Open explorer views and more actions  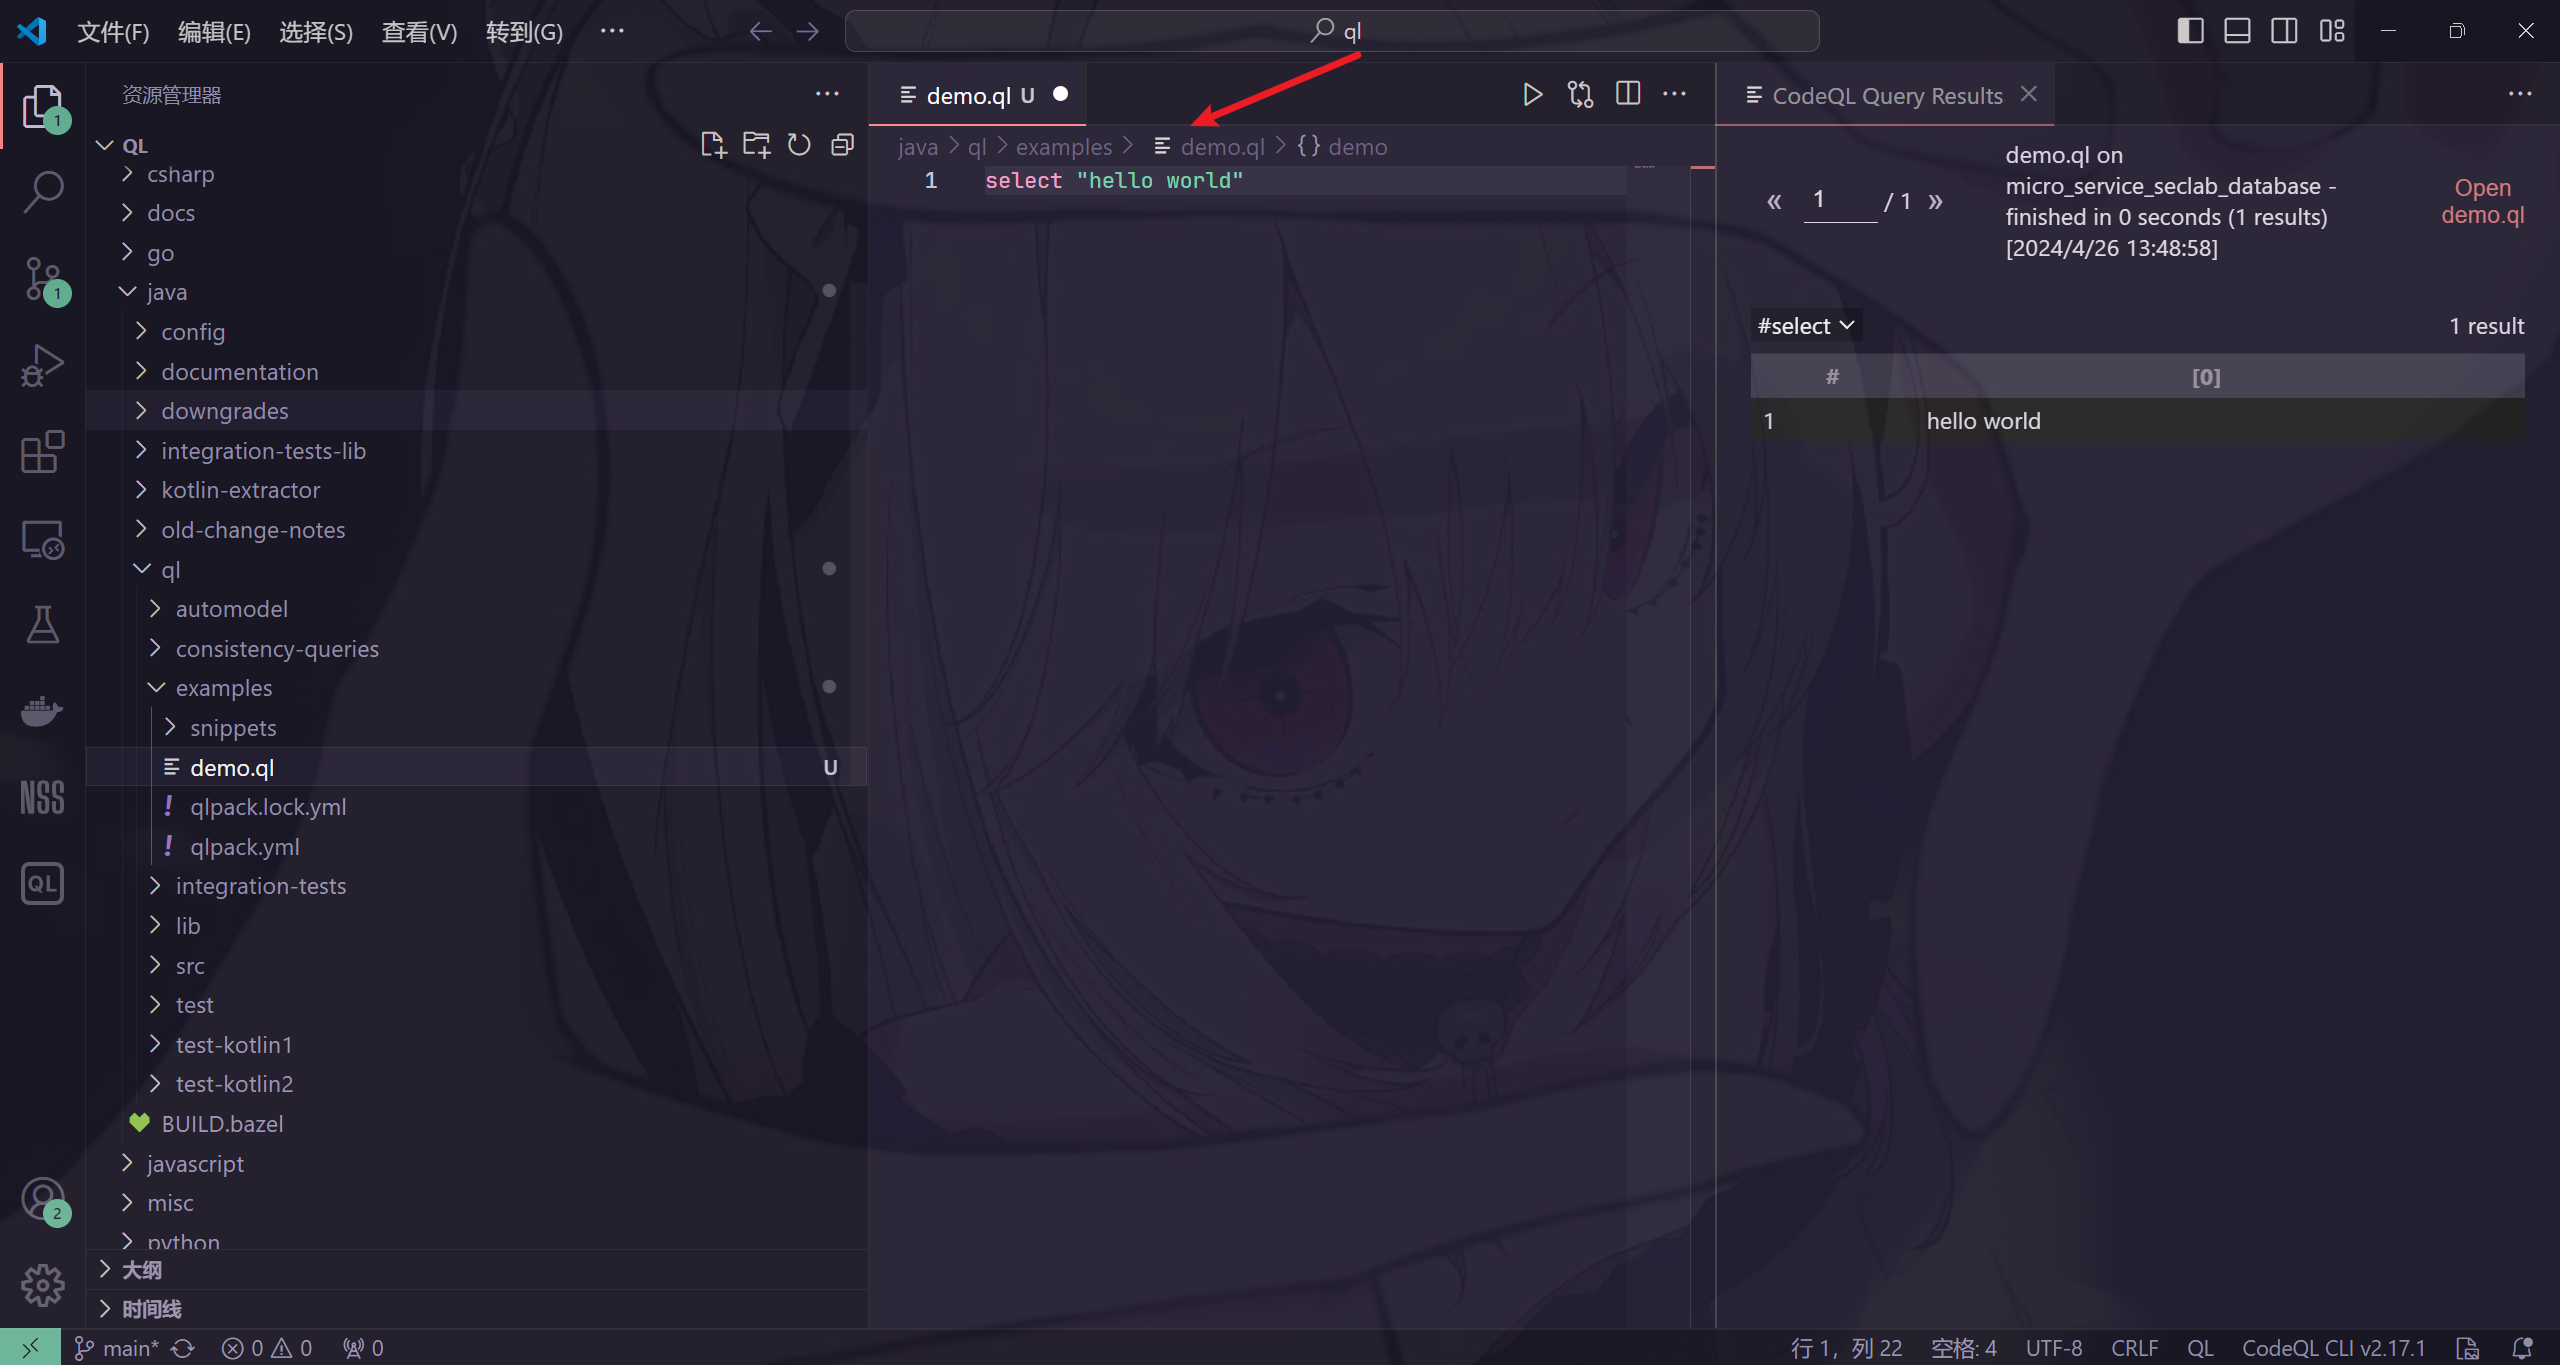(x=827, y=94)
